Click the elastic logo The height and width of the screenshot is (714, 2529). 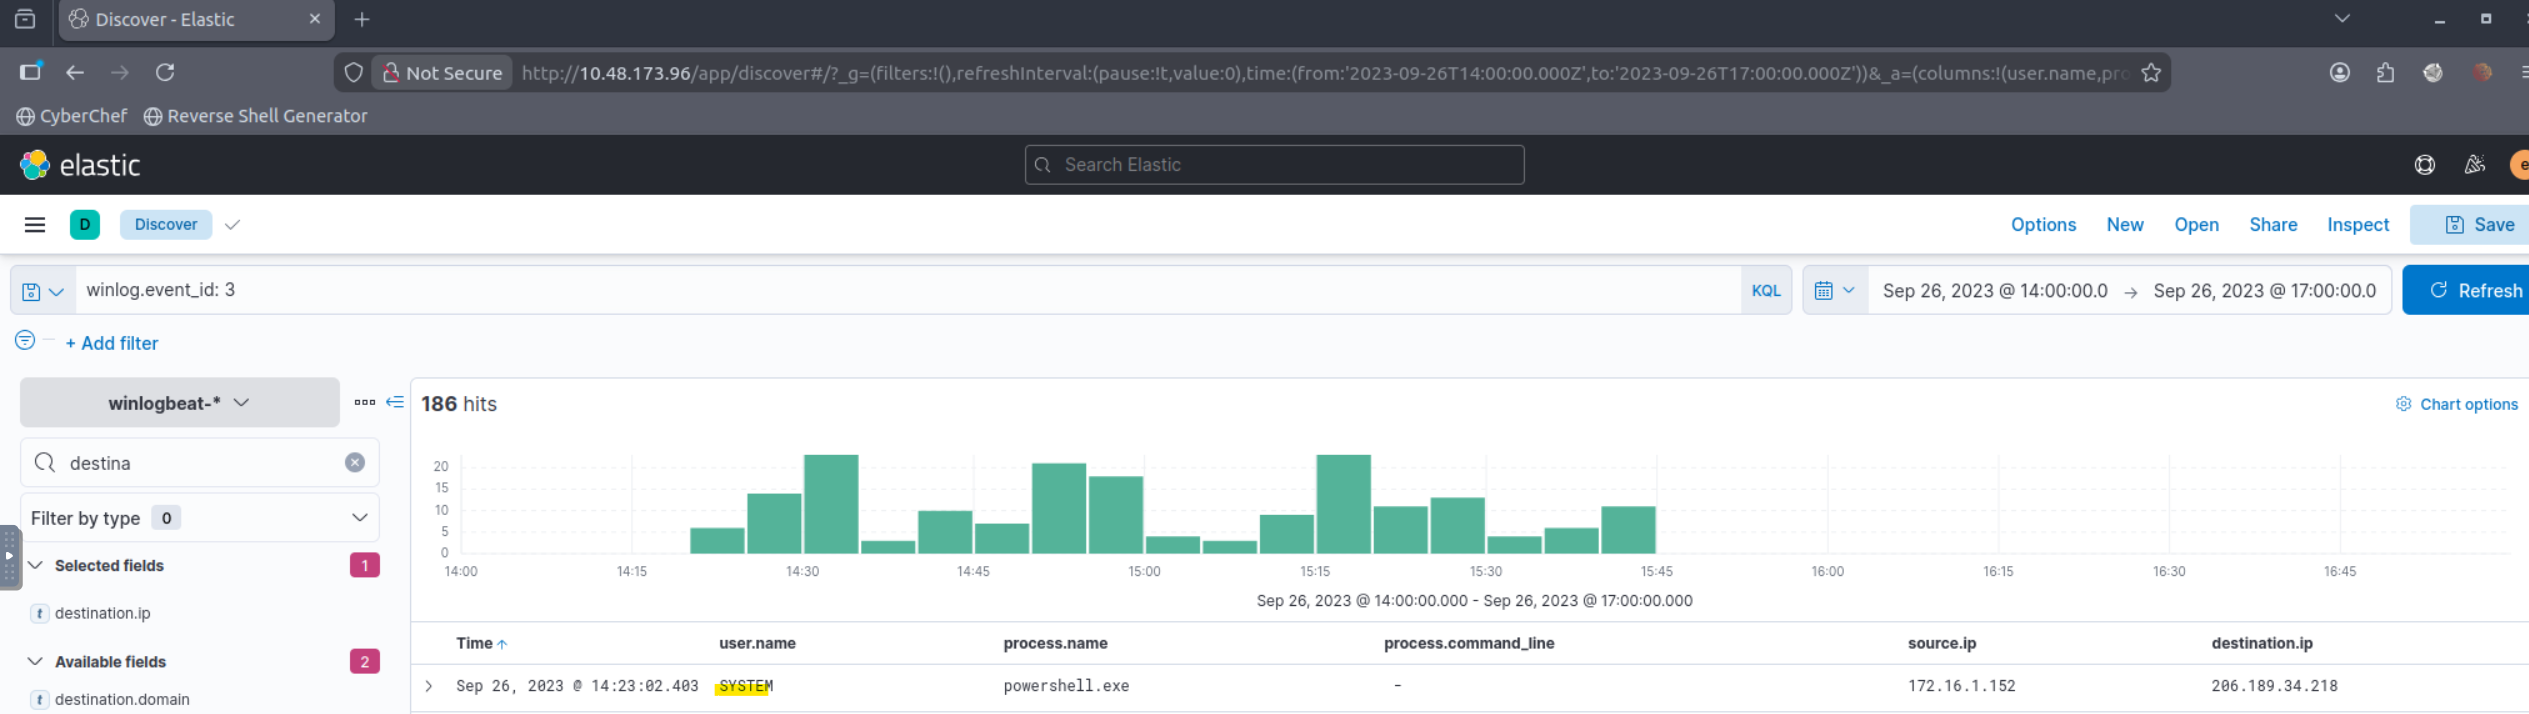pyautogui.click(x=80, y=165)
